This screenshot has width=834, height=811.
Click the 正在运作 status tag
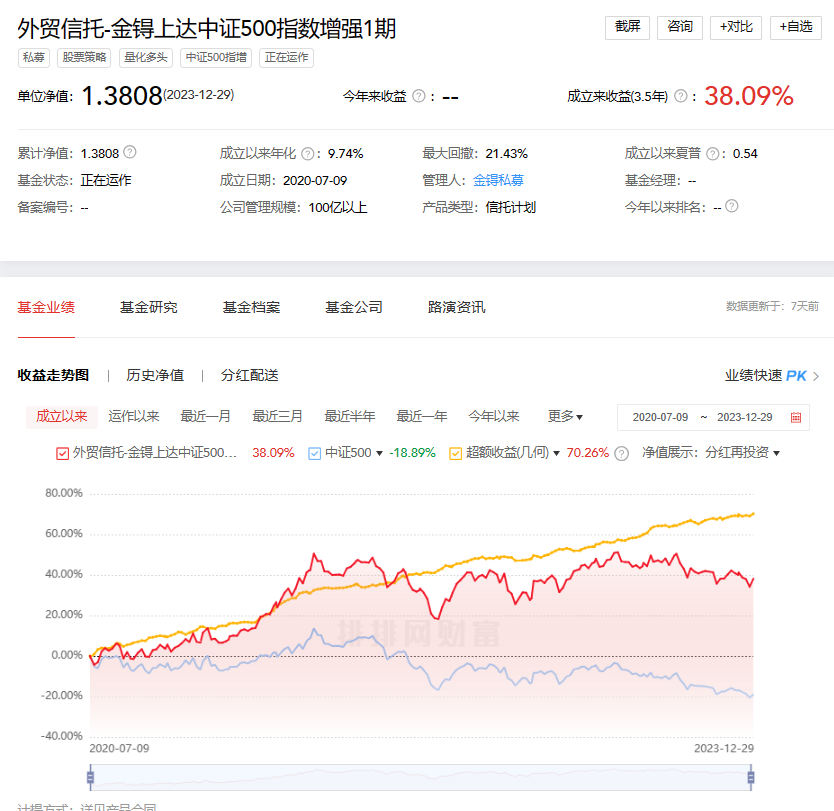coord(286,57)
